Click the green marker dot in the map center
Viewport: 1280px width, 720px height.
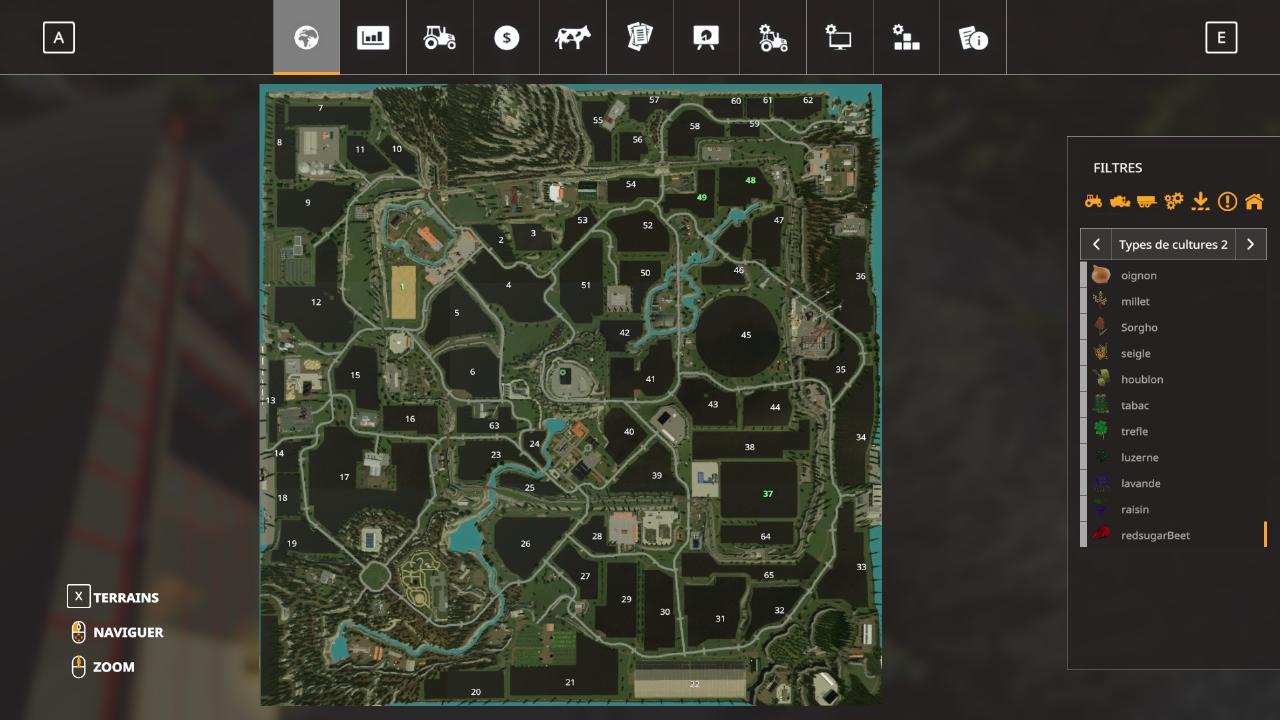(x=563, y=372)
